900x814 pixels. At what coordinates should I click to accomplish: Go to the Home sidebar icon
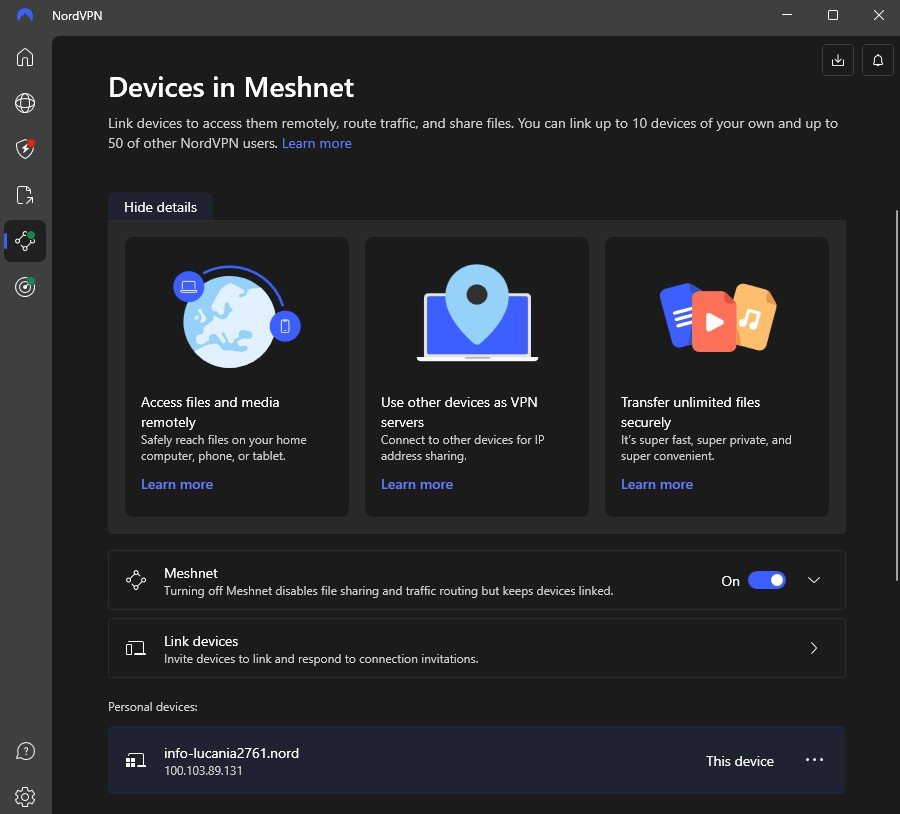[25, 57]
